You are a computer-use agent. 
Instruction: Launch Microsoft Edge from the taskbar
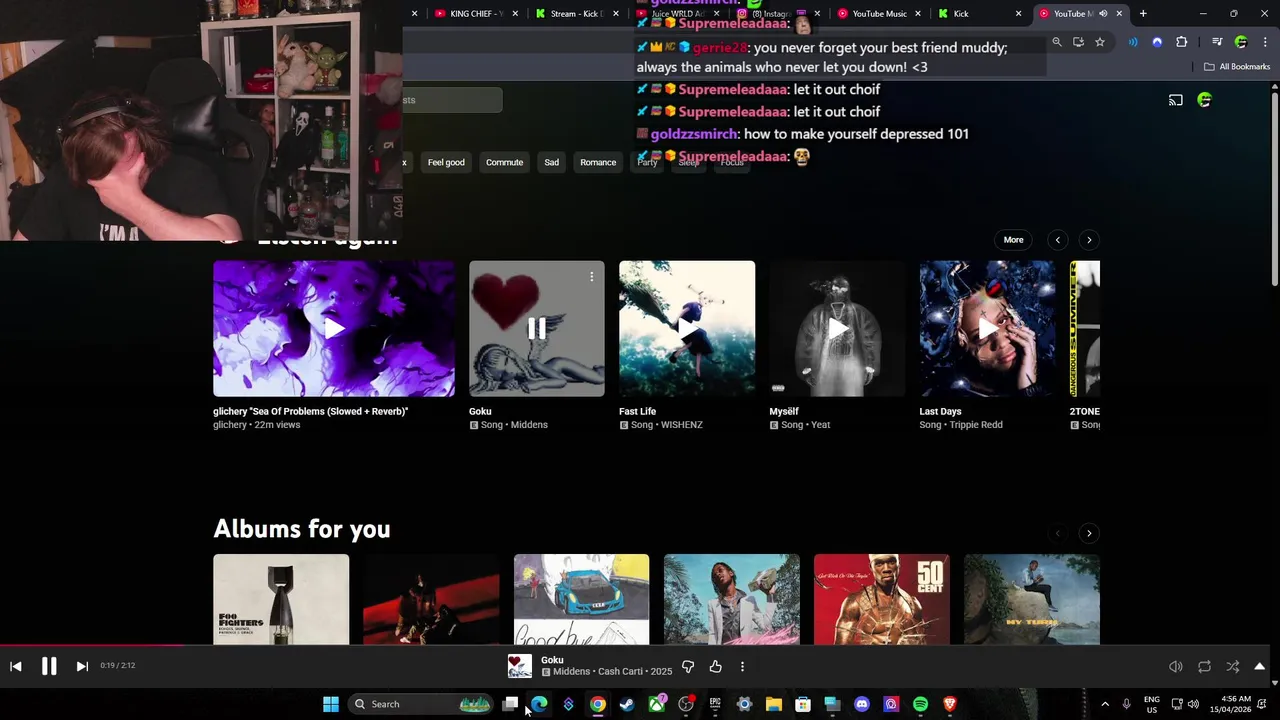[x=539, y=704]
